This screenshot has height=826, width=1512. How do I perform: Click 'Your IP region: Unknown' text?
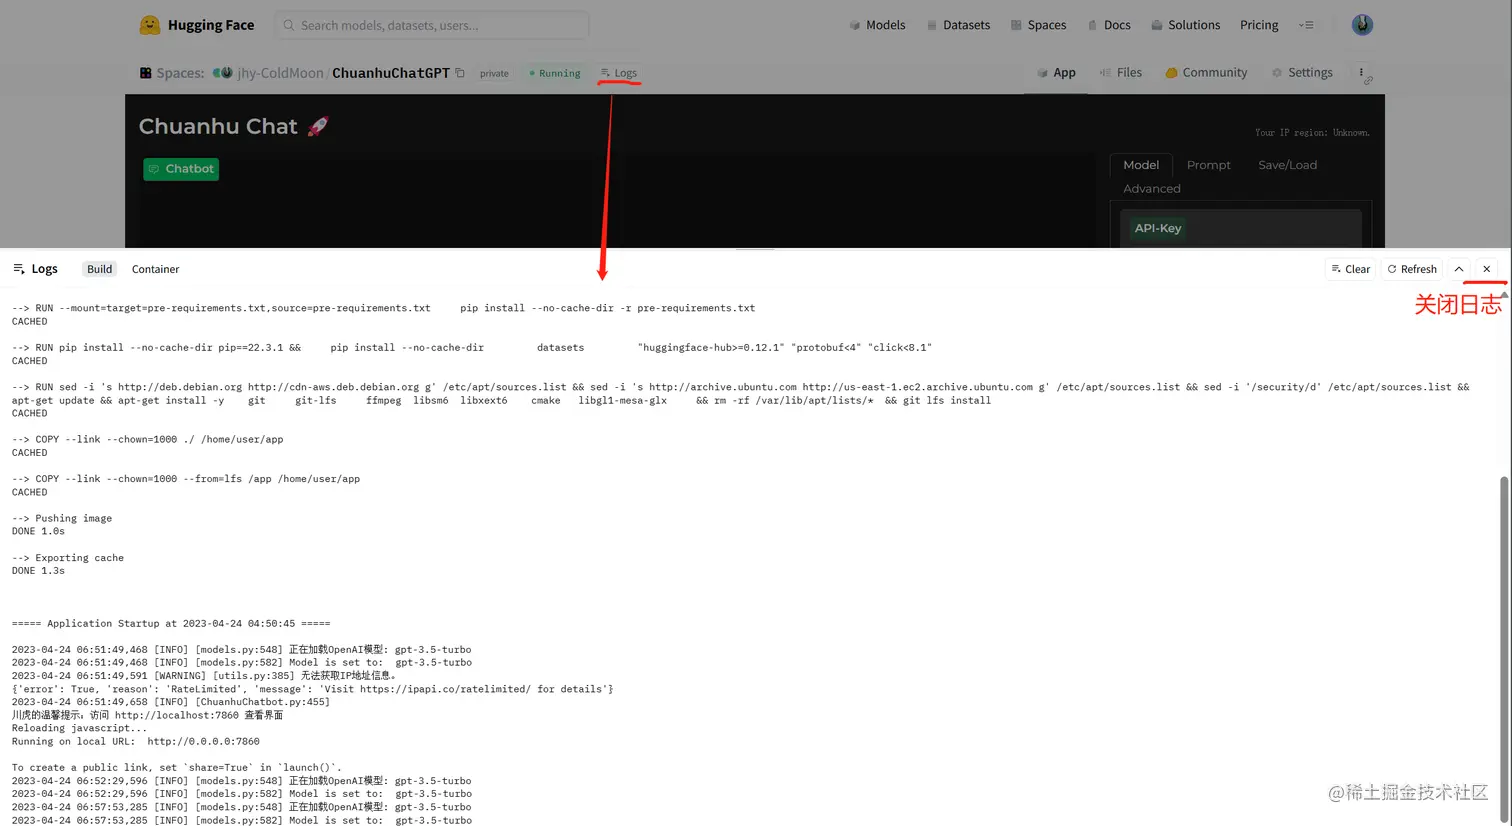pos(1312,132)
